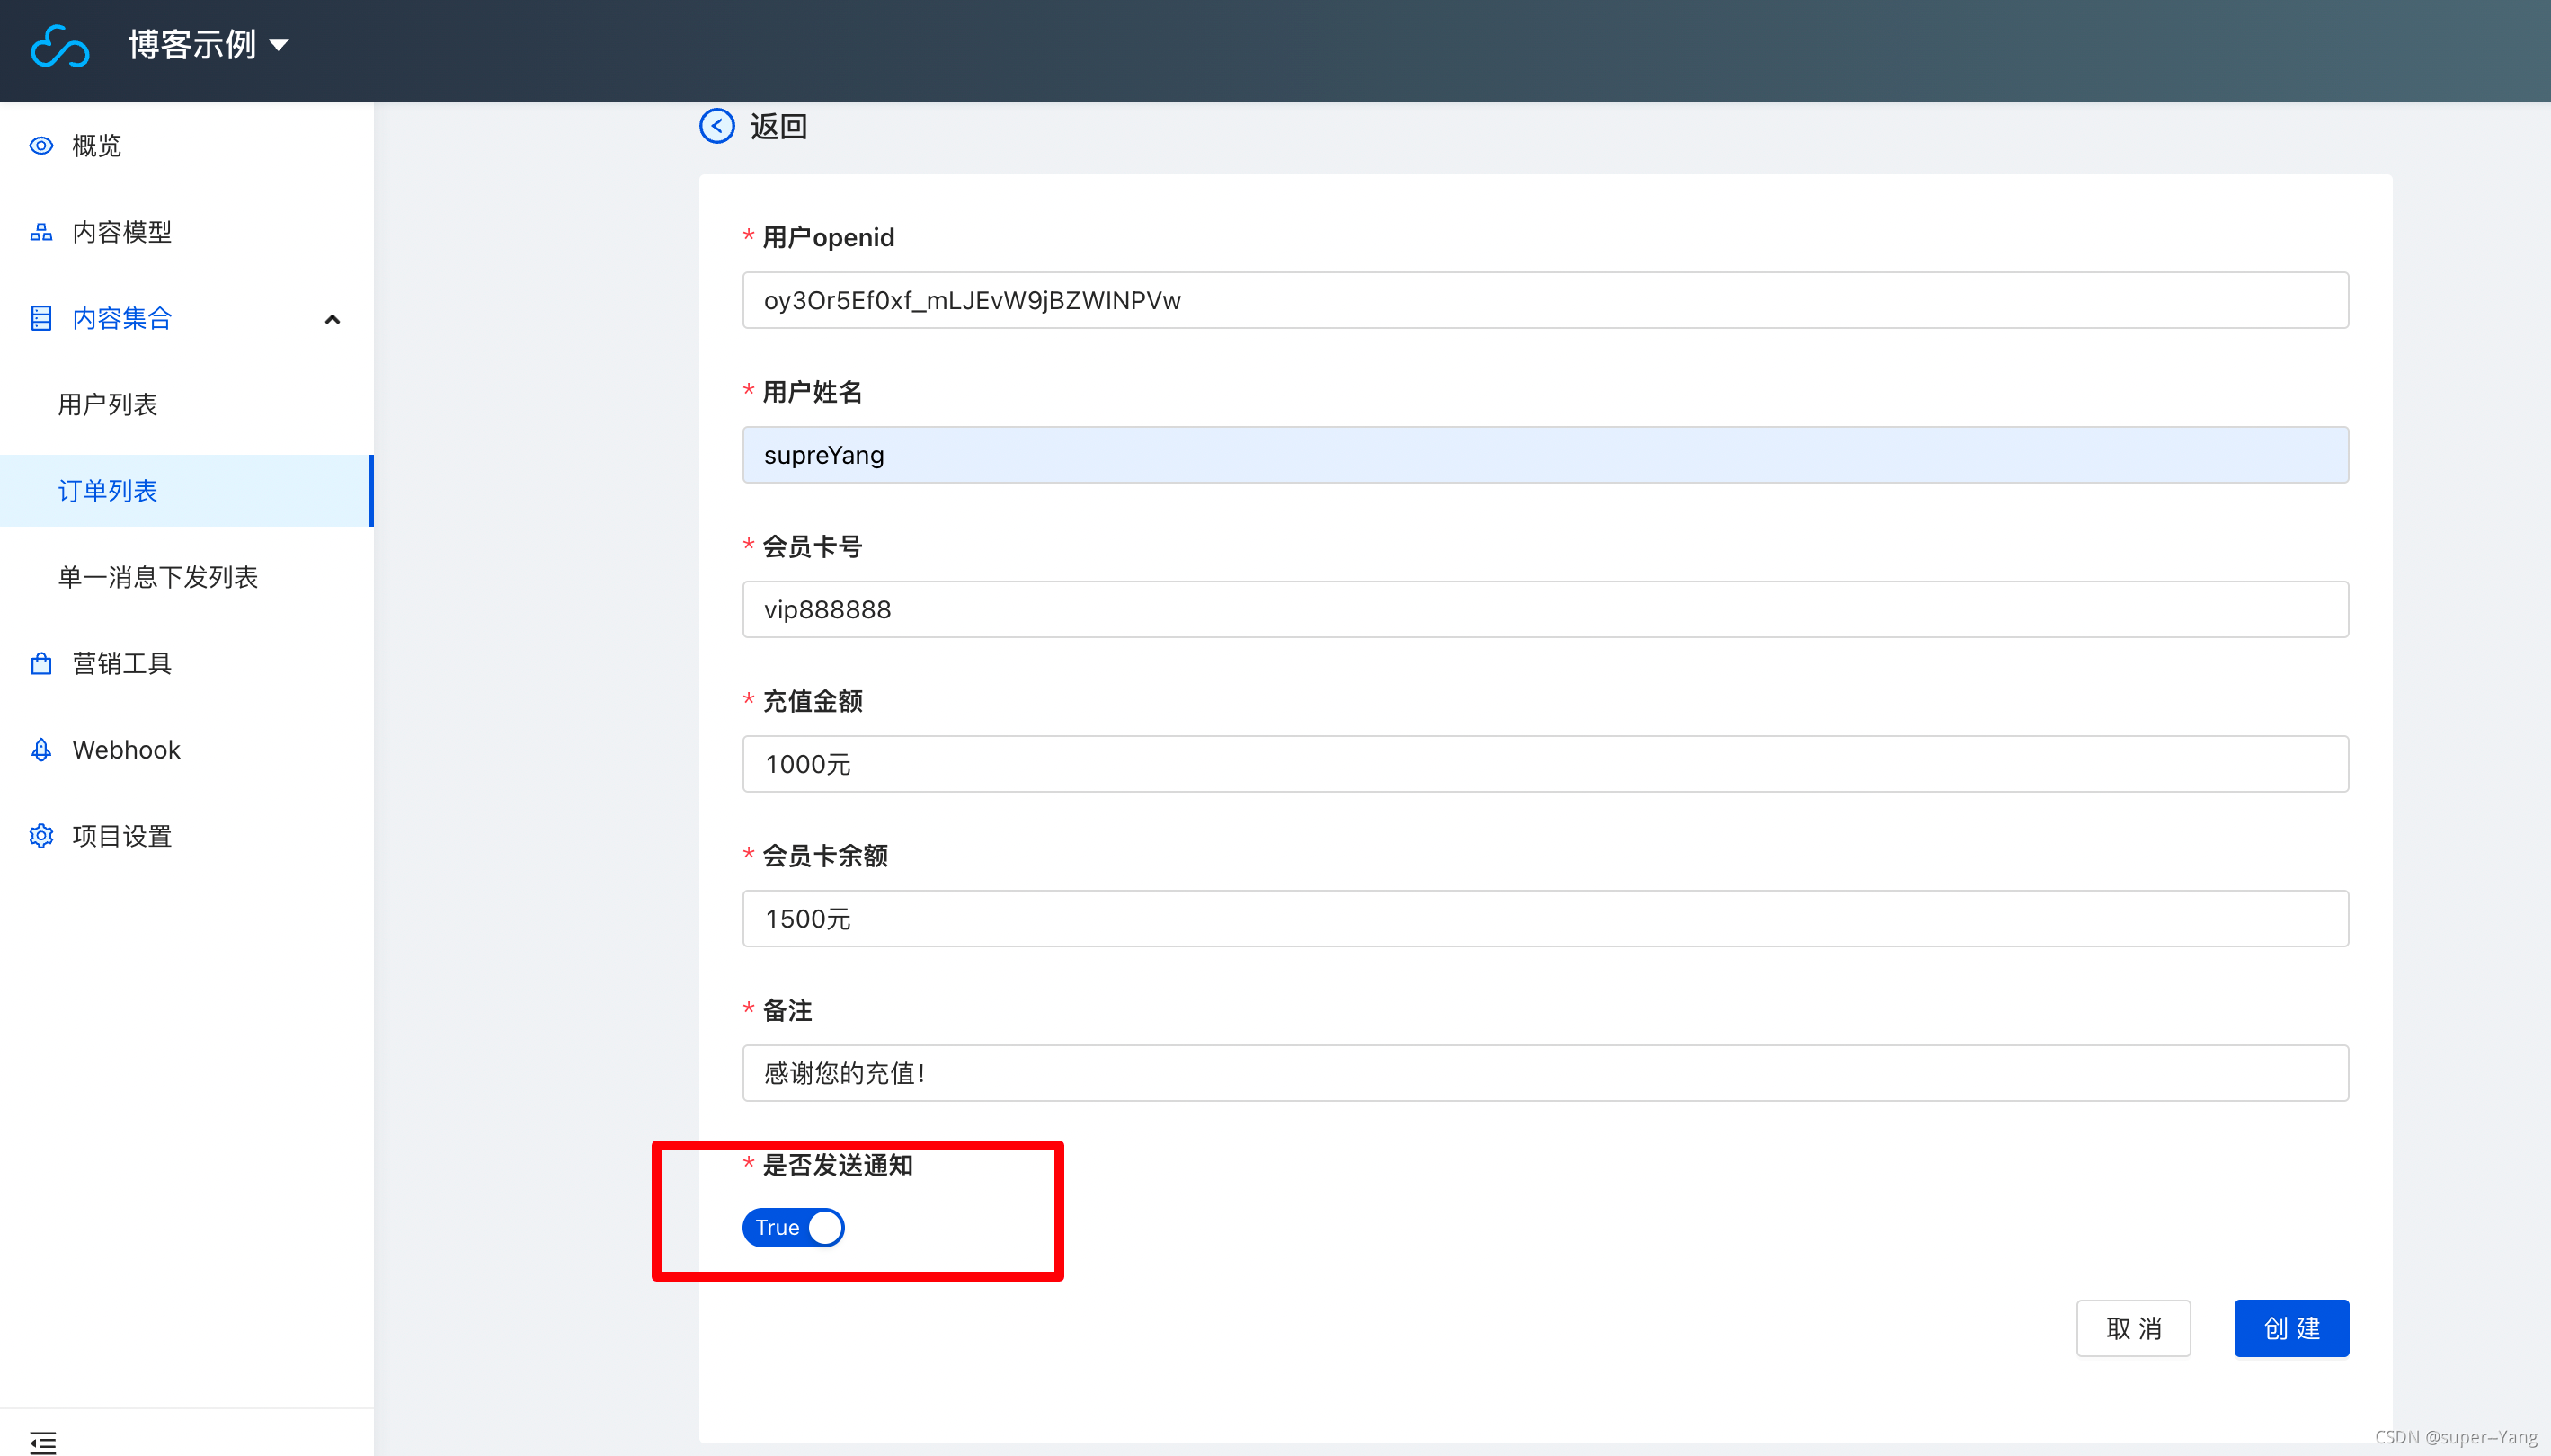Image resolution: width=2551 pixels, height=1456 pixels.
Task: Click the 创建 button
Action: pyautogui.click(x=2290, y=1328)
